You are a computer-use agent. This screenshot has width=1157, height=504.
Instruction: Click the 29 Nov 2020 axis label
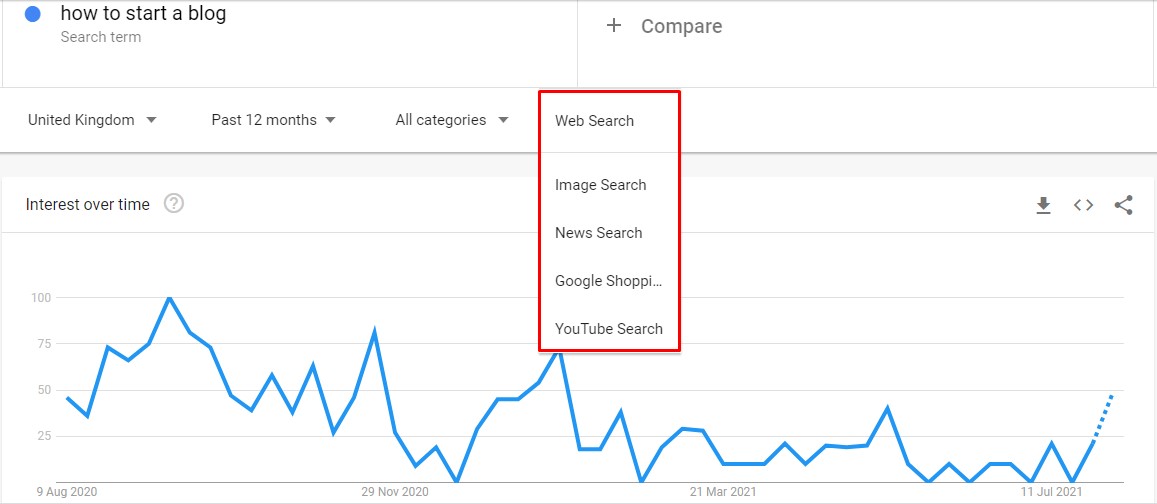(x=395, y=491)
